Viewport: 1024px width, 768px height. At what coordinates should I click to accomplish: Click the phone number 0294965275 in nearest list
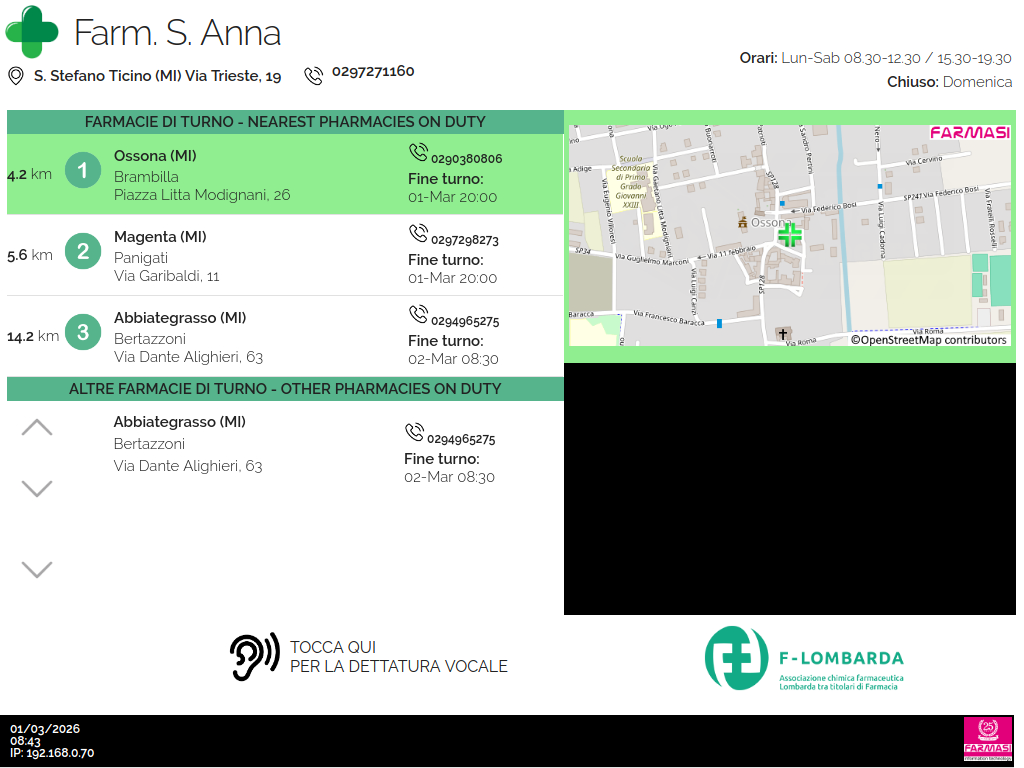coord(465,321)
